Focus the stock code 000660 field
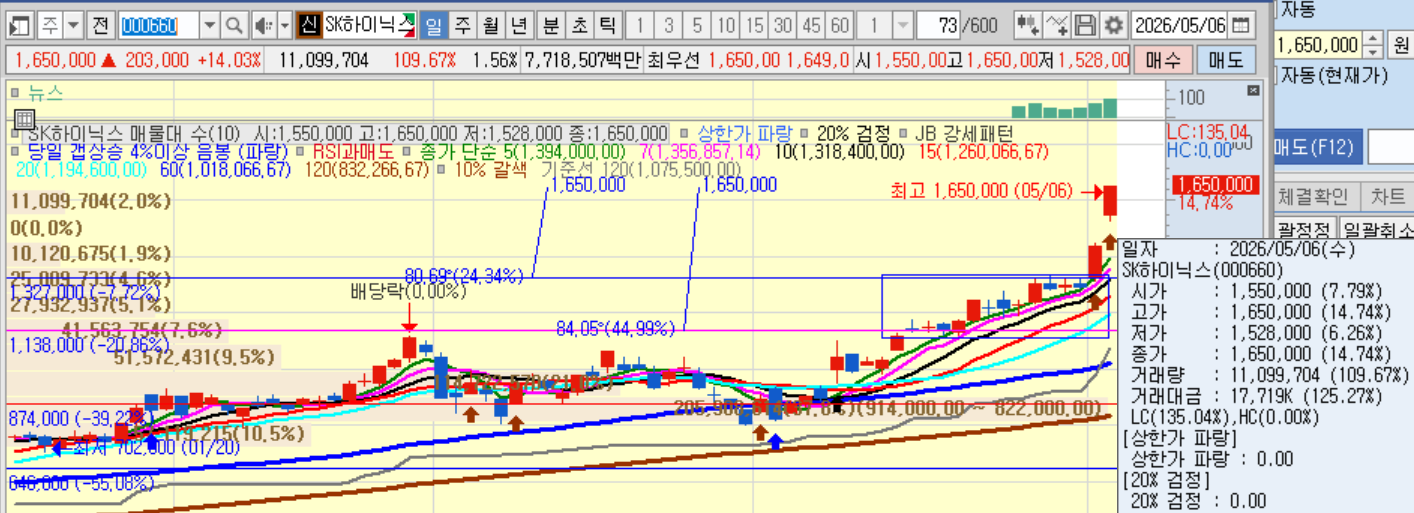 pyautogui.click(x=159, y=25)
